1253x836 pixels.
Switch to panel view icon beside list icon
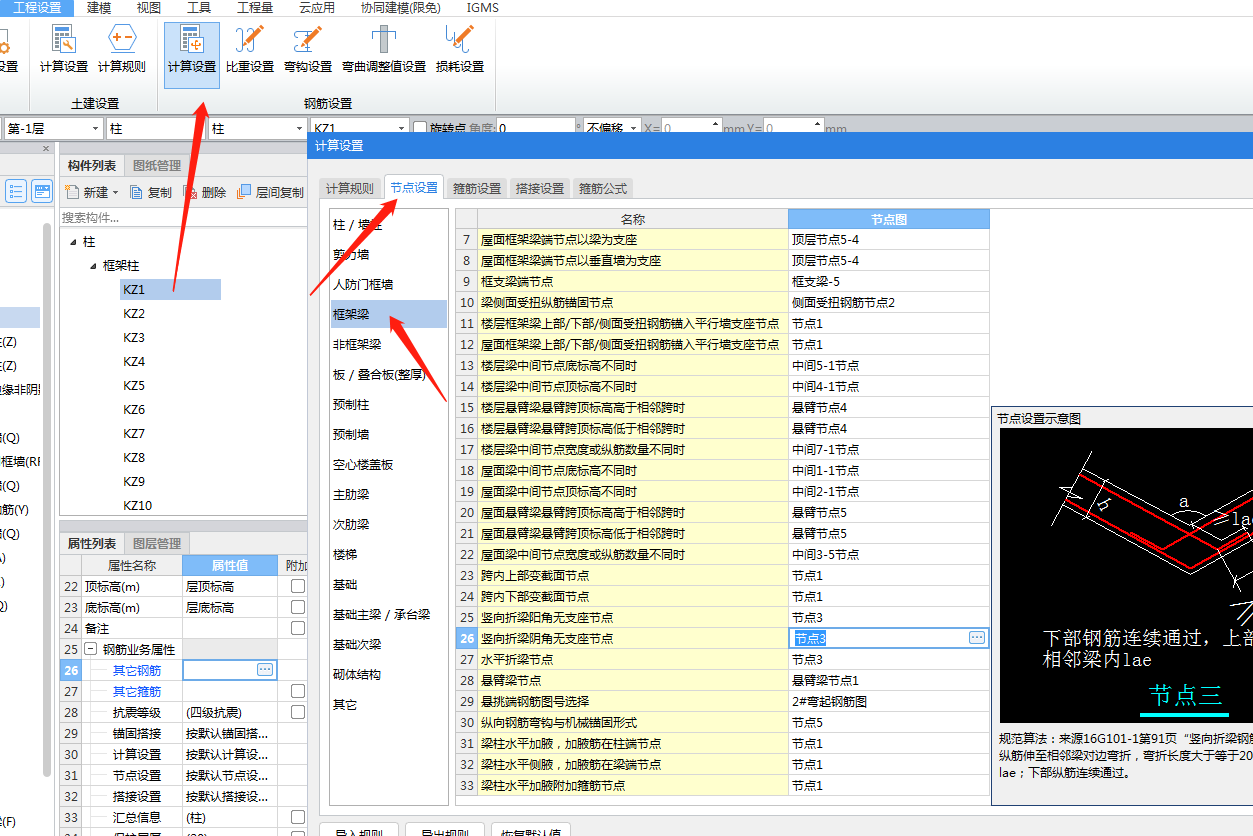pyautogui.click(x=42, y=191)
